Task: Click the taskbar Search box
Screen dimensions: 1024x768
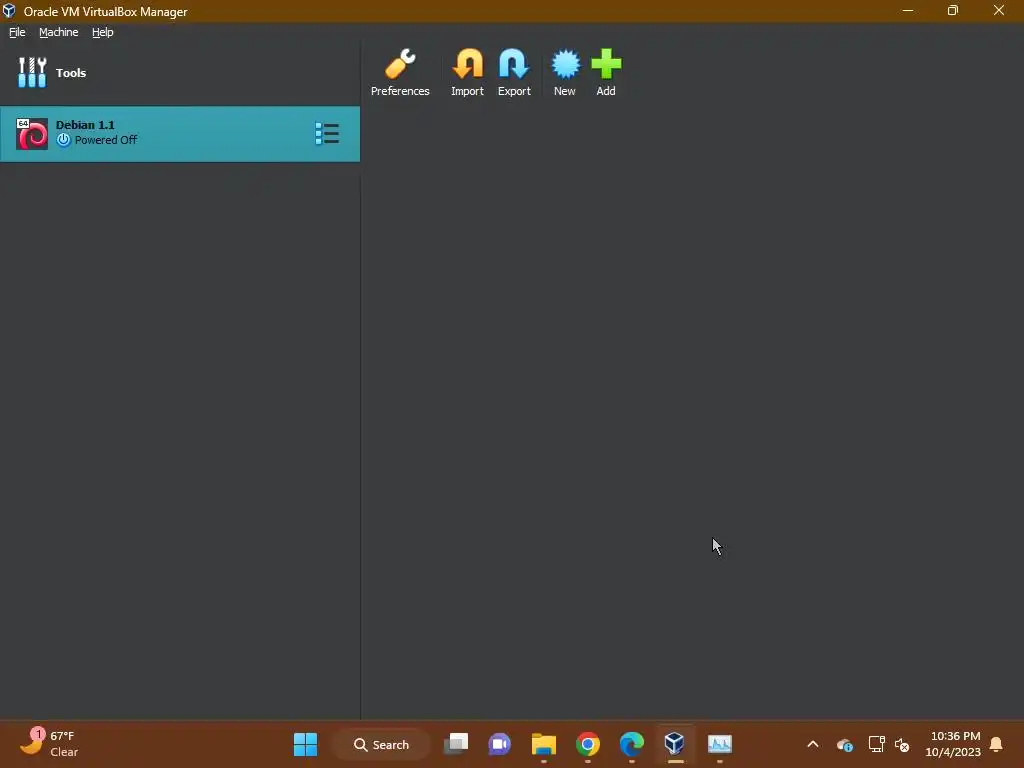Action: coord(381,744)
